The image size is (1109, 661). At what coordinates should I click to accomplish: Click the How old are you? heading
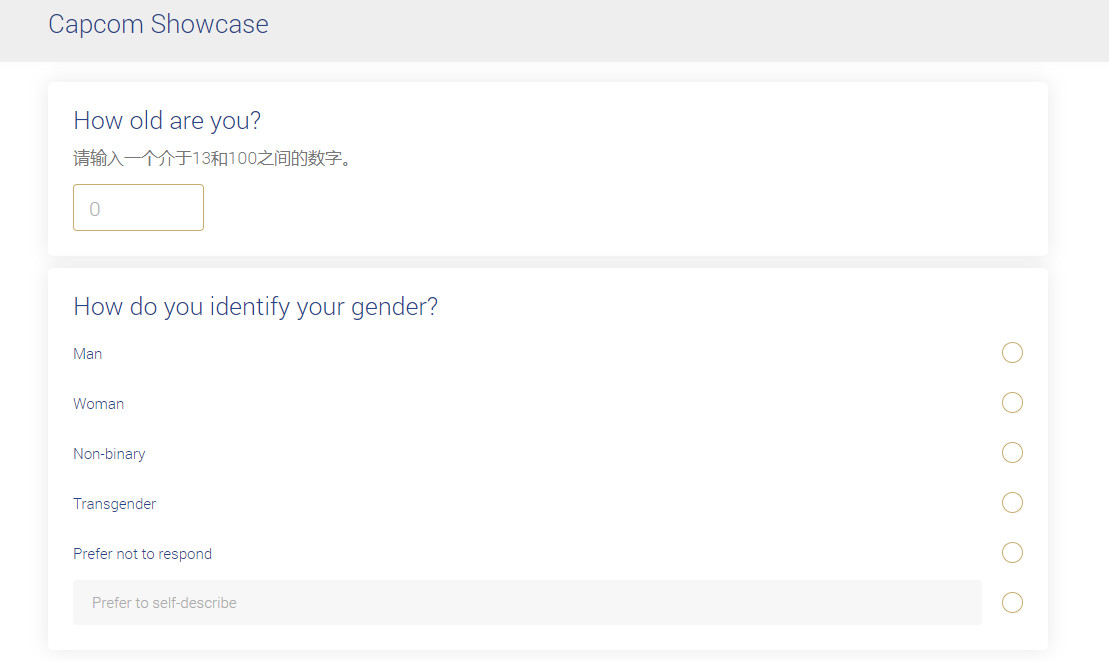[x=167, y=121]
